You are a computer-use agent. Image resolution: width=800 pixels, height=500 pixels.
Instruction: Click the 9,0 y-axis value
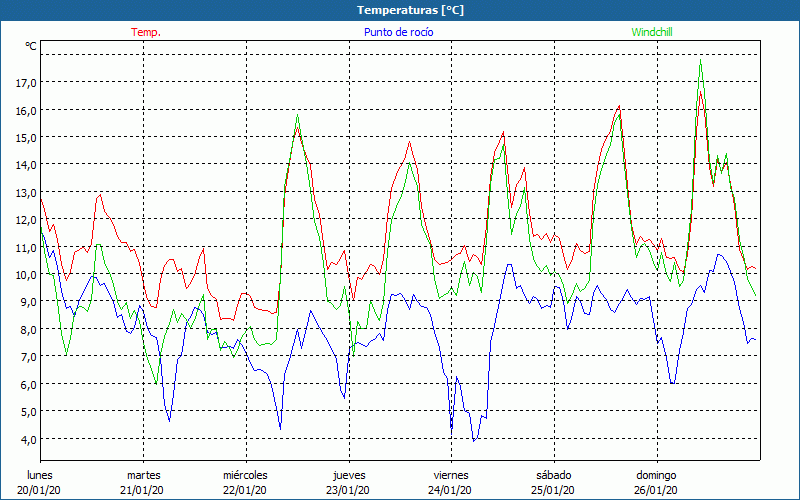click(x=29, y=302)
